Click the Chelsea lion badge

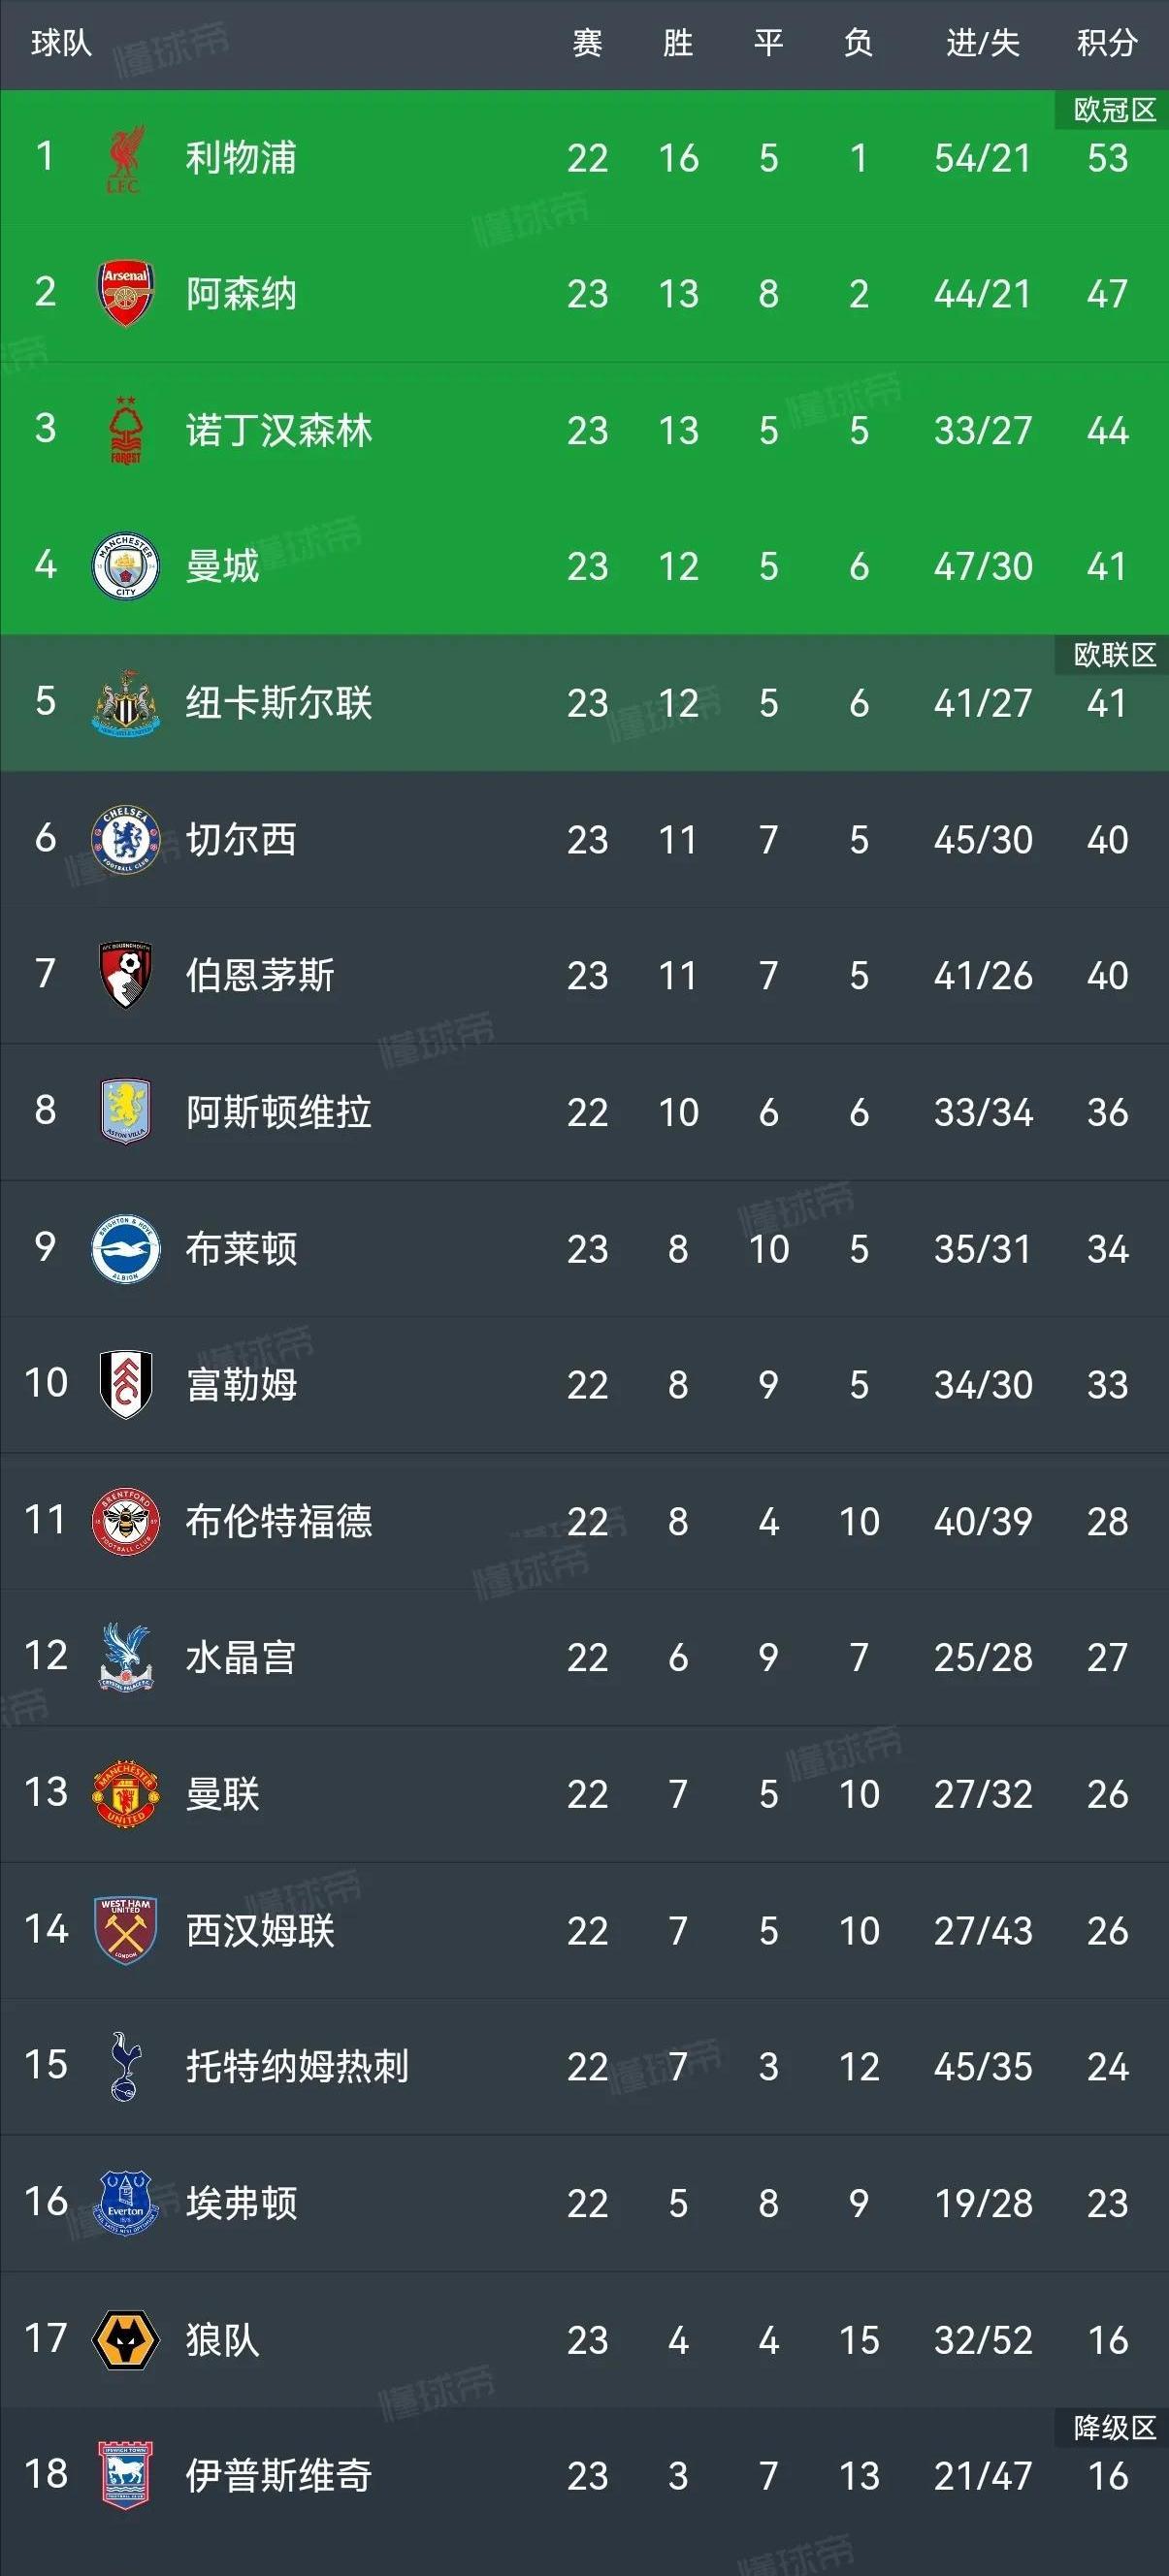pyautogui.click(x=125, y=839)
